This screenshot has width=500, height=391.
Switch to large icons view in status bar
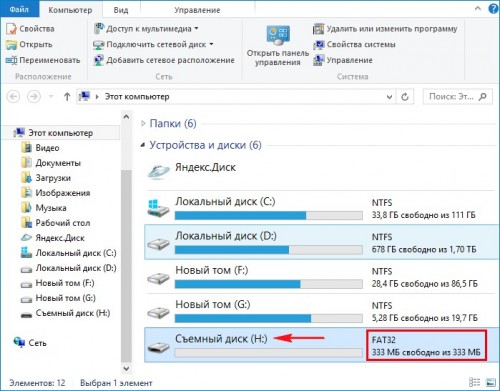click(491, 382)
